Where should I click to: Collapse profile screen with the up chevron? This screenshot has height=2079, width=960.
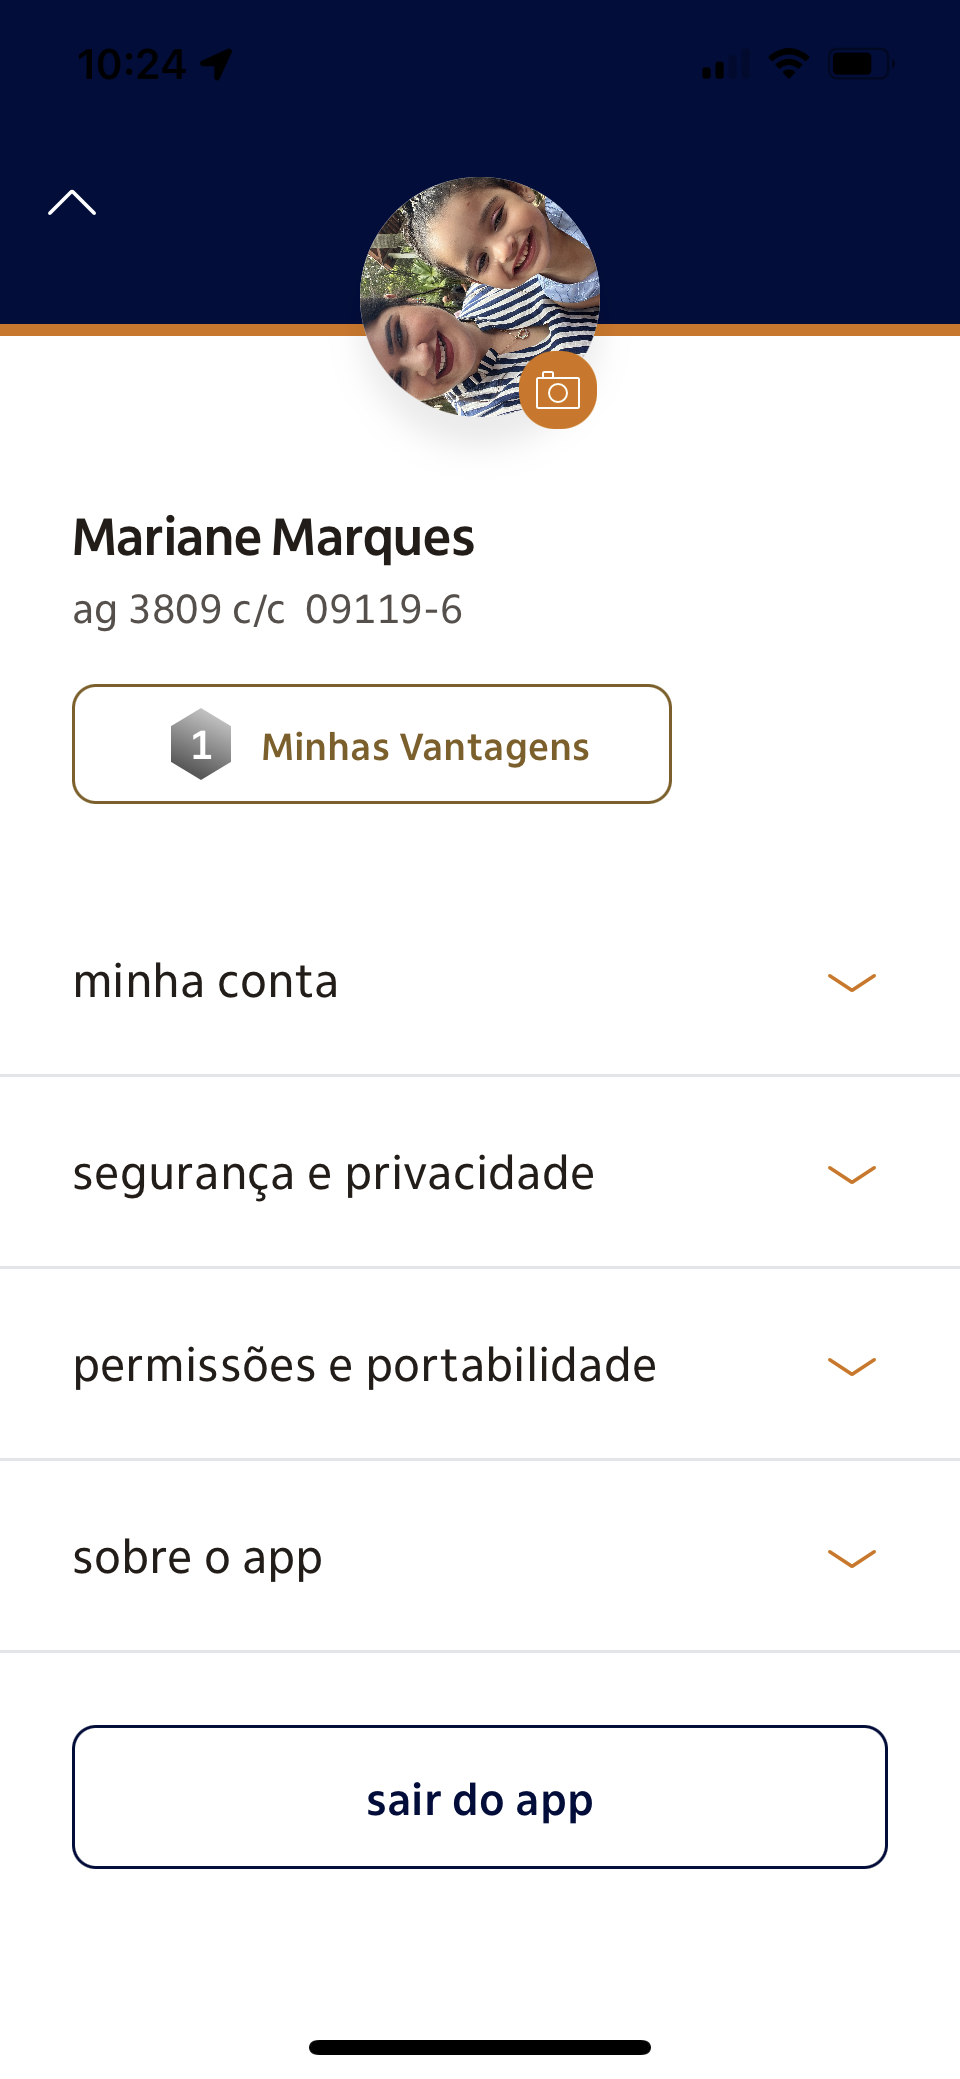(72, 203)
